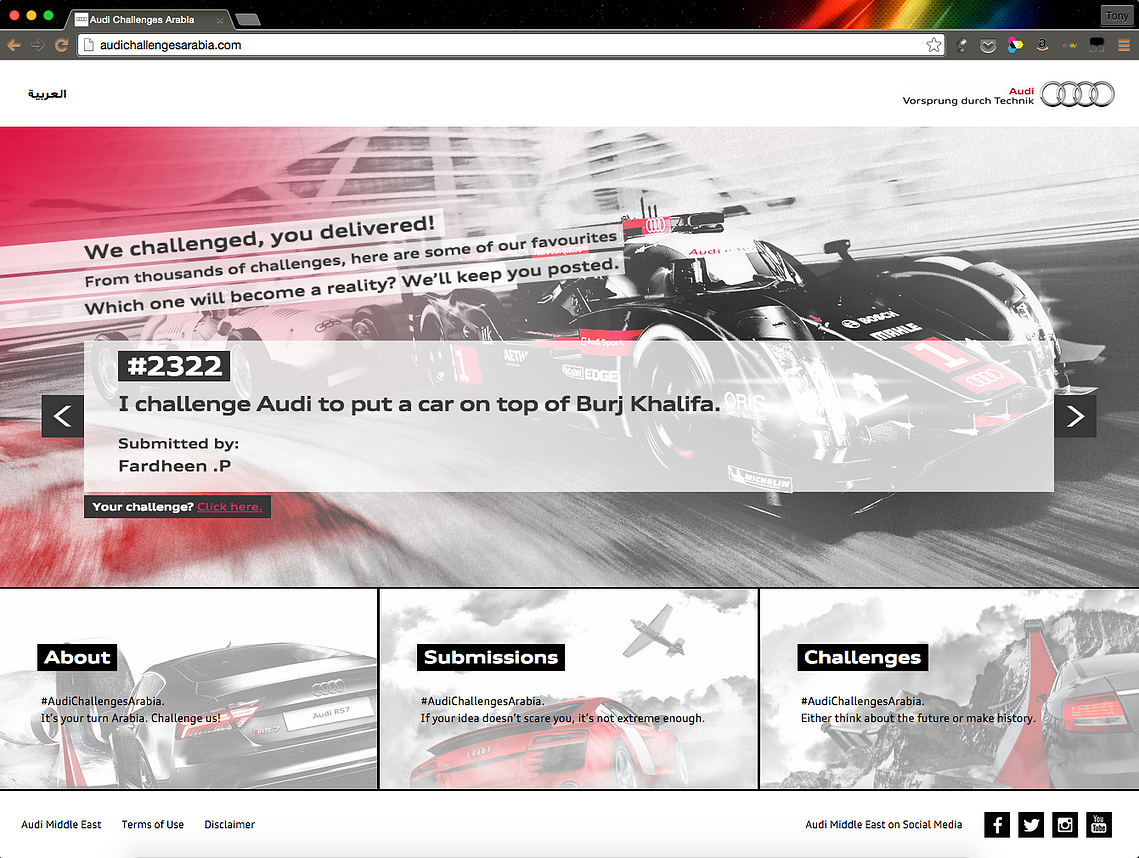Open the Audi Middle East footer link

[61, 825]
